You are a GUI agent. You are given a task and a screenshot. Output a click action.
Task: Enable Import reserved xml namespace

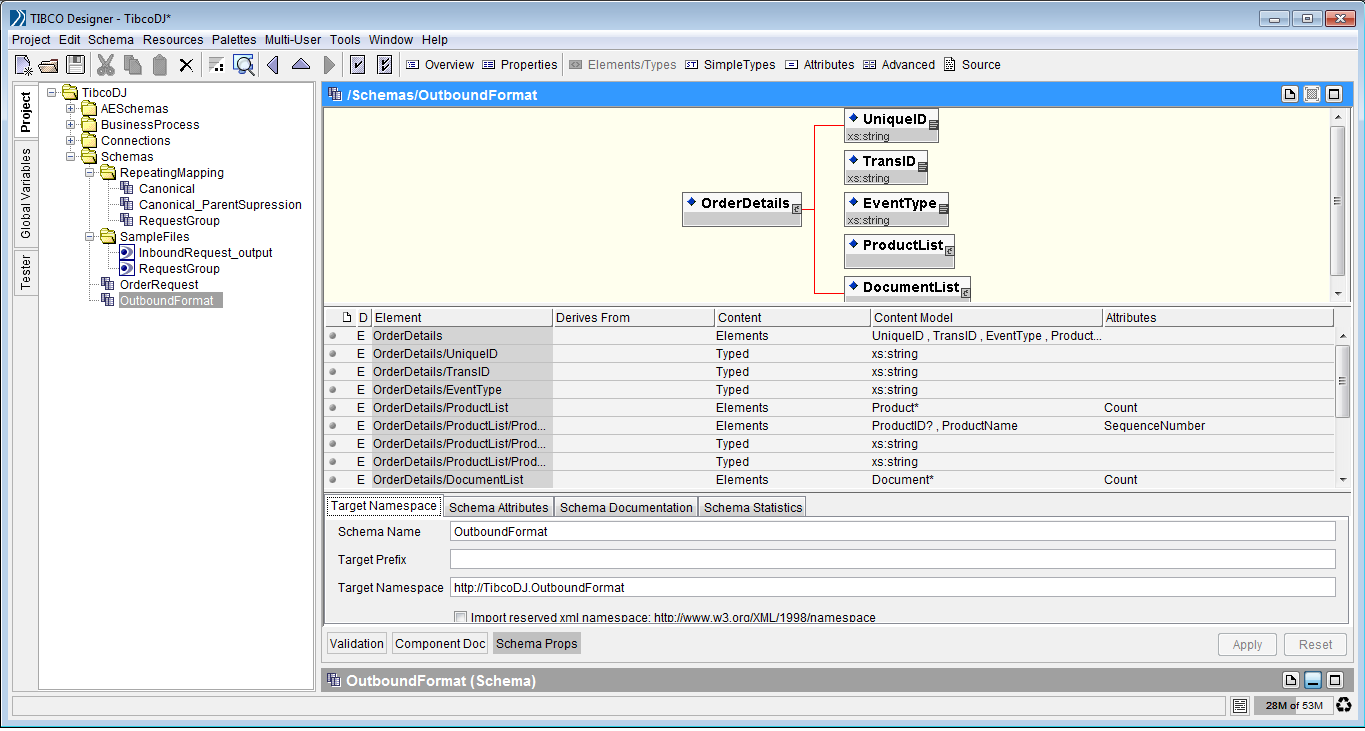pyautogui.click(x=460, y=617)
